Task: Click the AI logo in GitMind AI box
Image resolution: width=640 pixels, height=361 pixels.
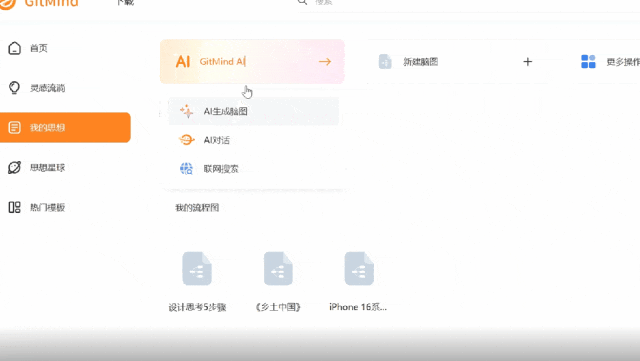Action: click(183, 62)
